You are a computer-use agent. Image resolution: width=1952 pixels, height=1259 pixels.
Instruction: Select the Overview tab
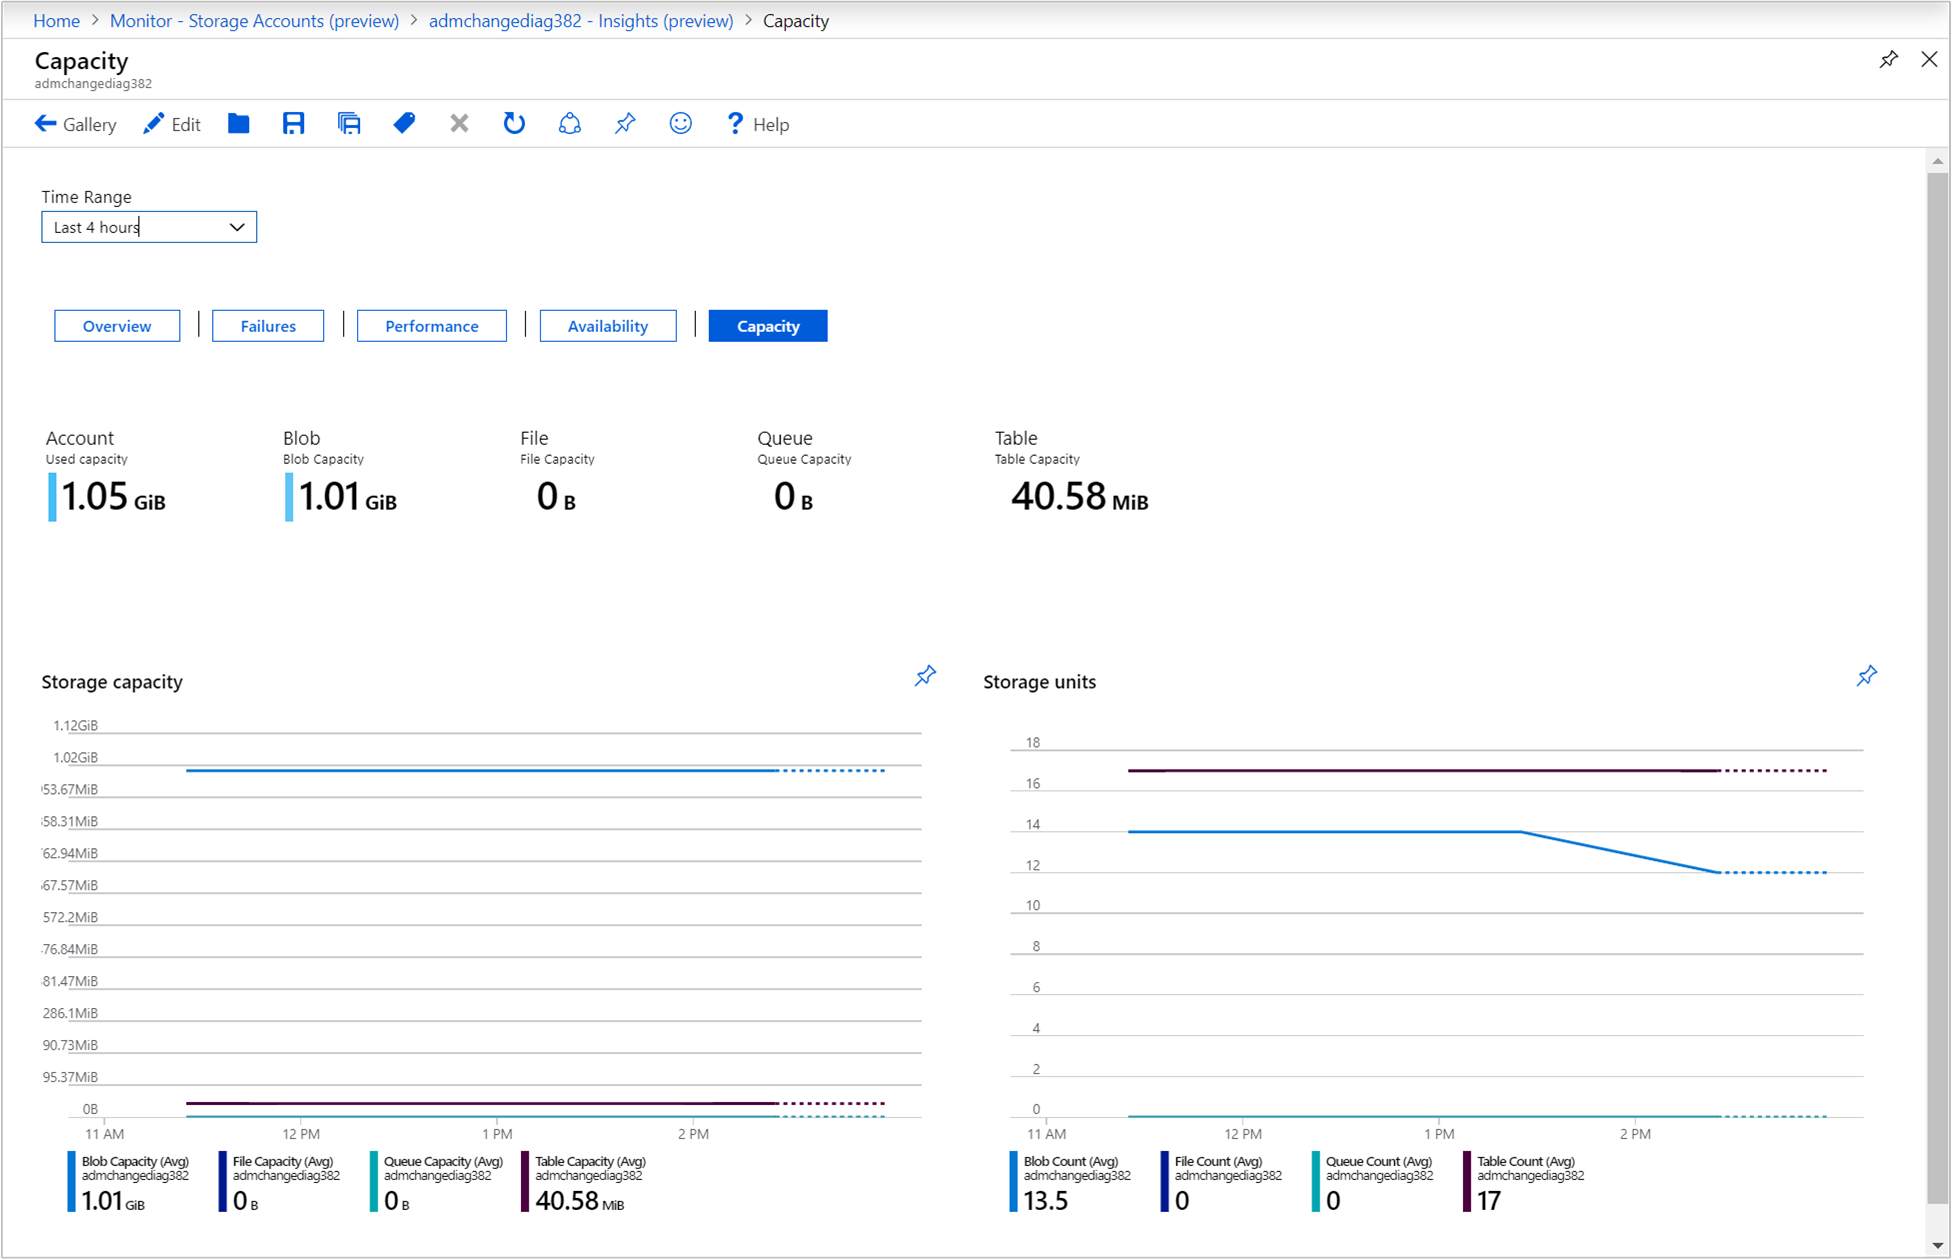click(x=117, y=324)
